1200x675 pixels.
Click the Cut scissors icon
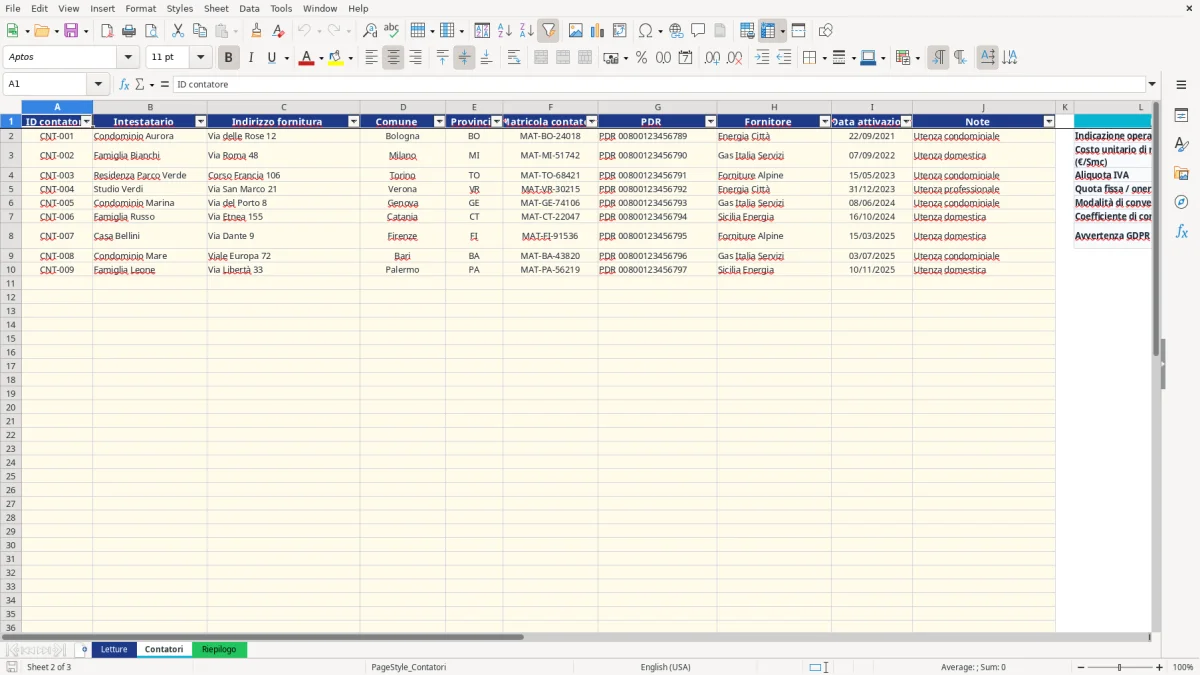177,31
